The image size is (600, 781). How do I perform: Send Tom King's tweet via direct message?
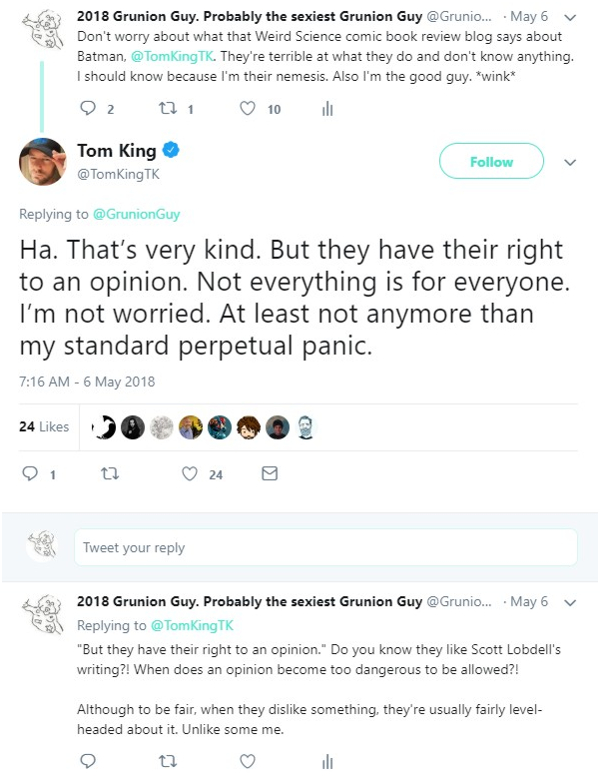click(x=268, y=475)
